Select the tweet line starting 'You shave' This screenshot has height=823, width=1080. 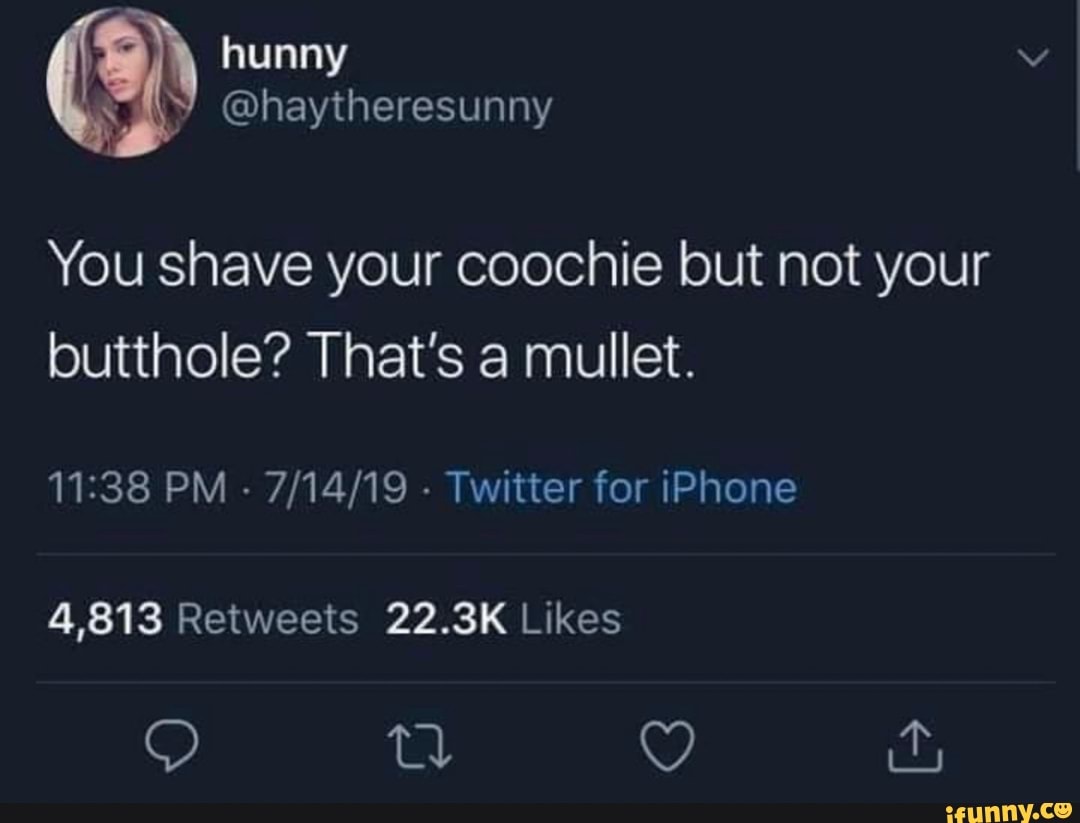point(519,267)
